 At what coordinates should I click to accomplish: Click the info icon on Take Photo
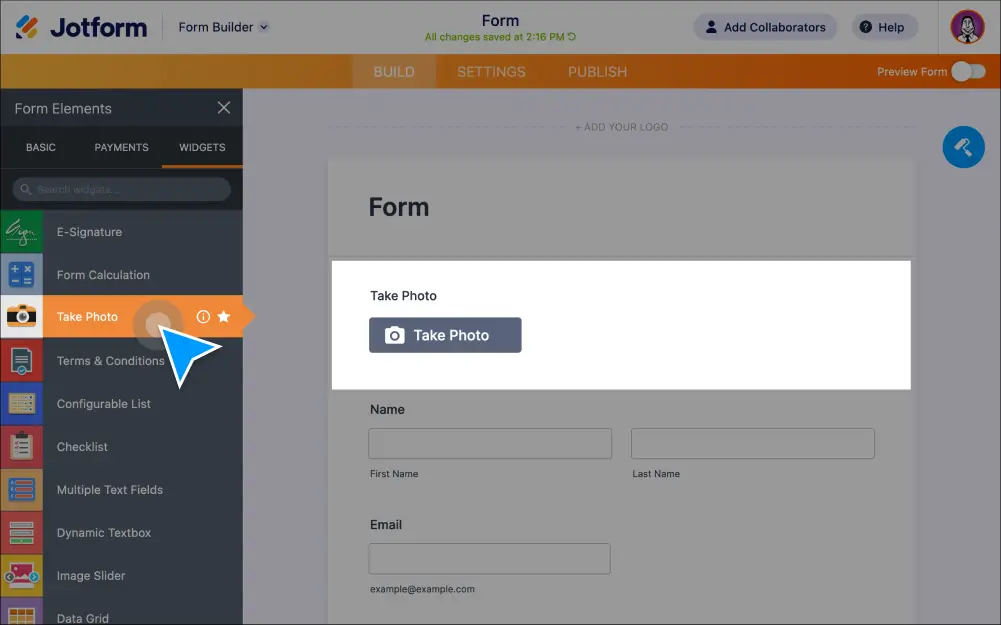(203, 317)
